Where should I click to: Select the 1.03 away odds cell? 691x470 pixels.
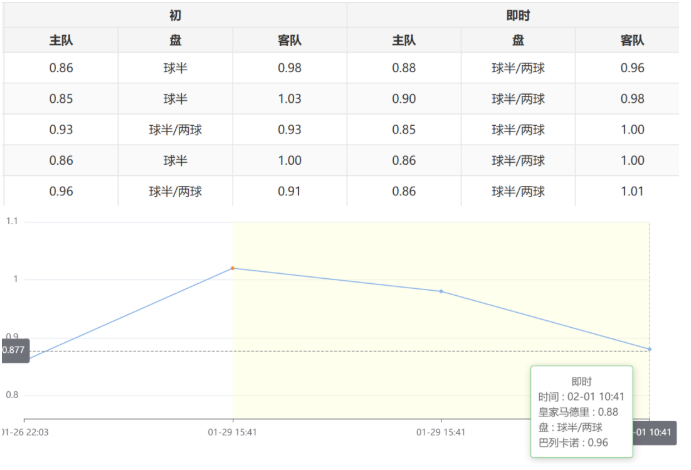coord(290,99)
